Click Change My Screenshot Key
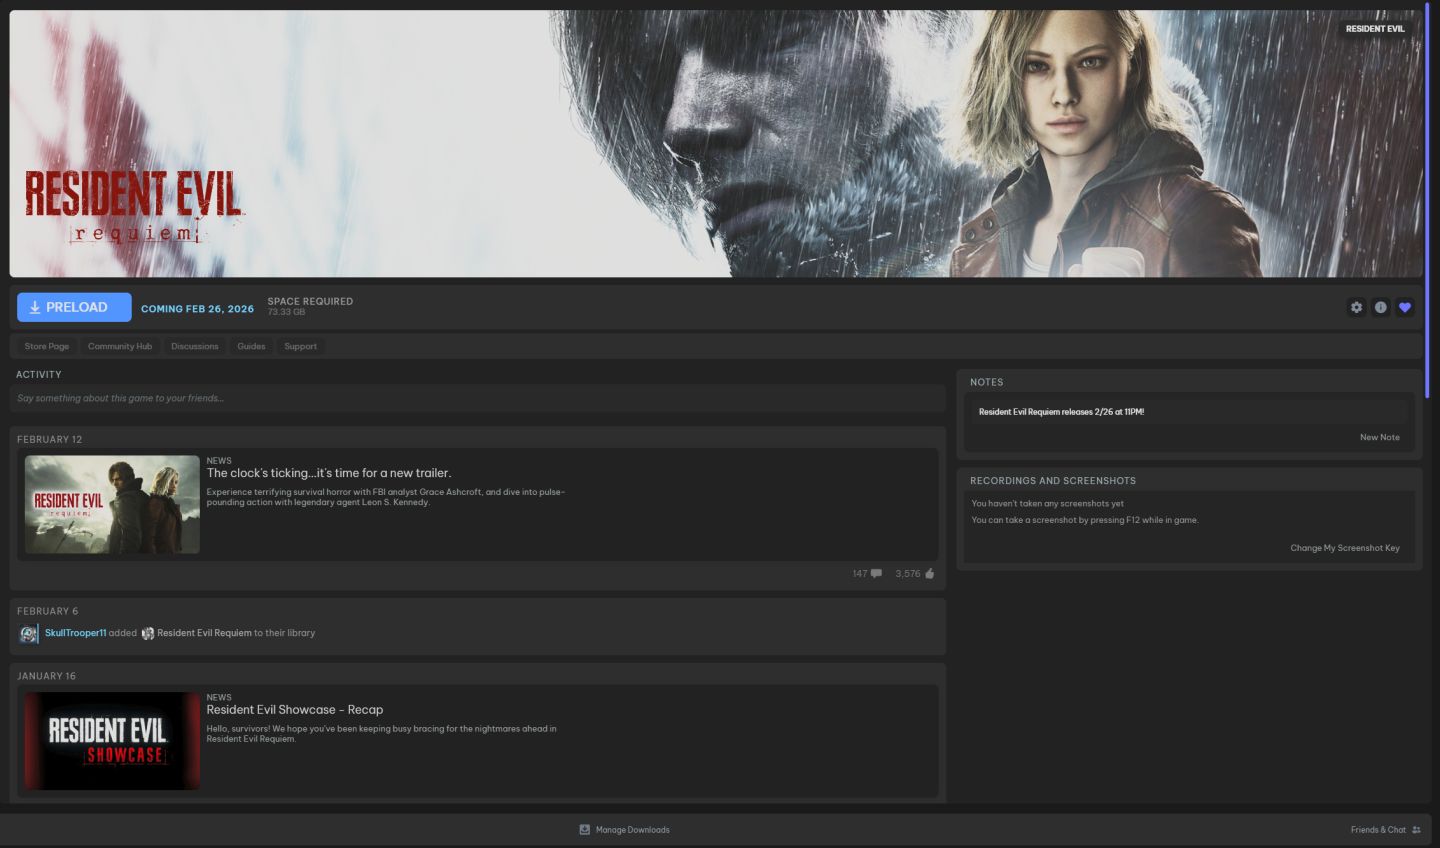The image size is (1440, 848). point(1345,548)
